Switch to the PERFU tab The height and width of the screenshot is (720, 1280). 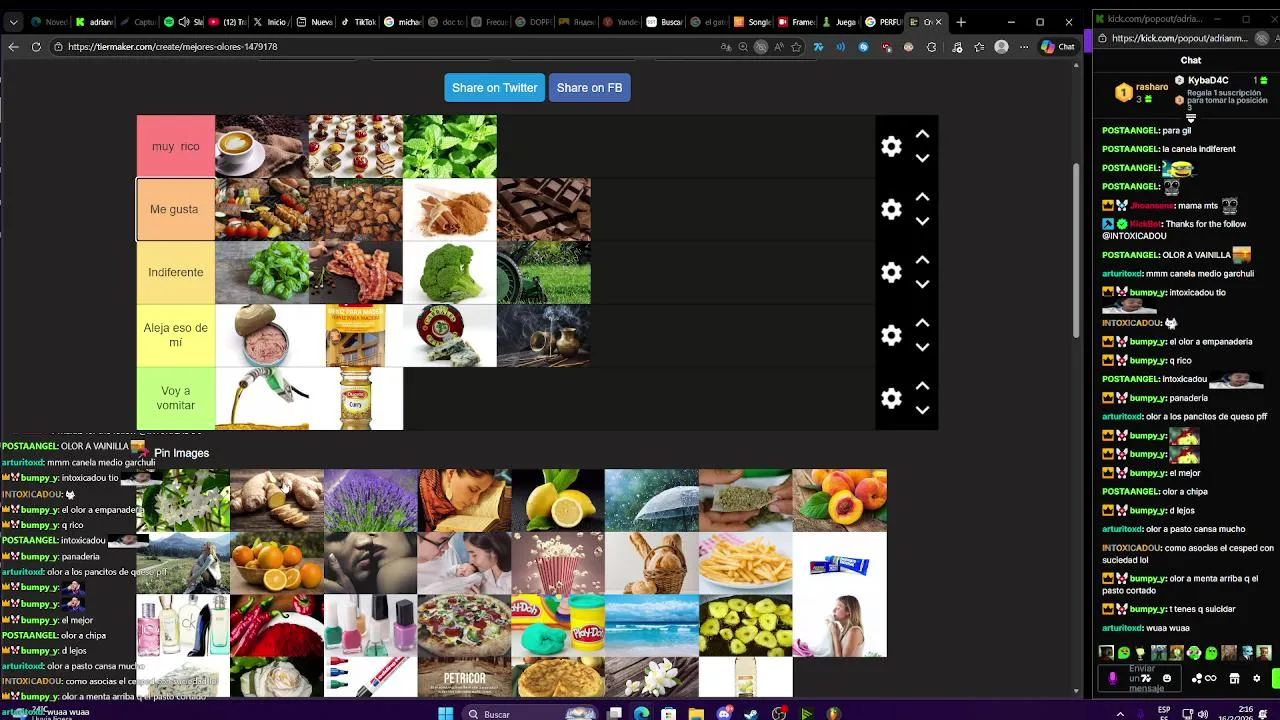[x=886, y=22]
